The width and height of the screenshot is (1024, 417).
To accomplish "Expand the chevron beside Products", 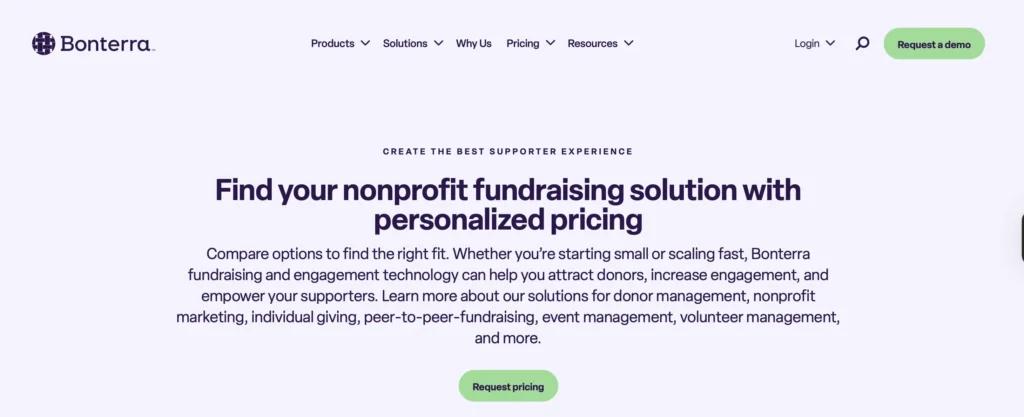I will 365,43.
